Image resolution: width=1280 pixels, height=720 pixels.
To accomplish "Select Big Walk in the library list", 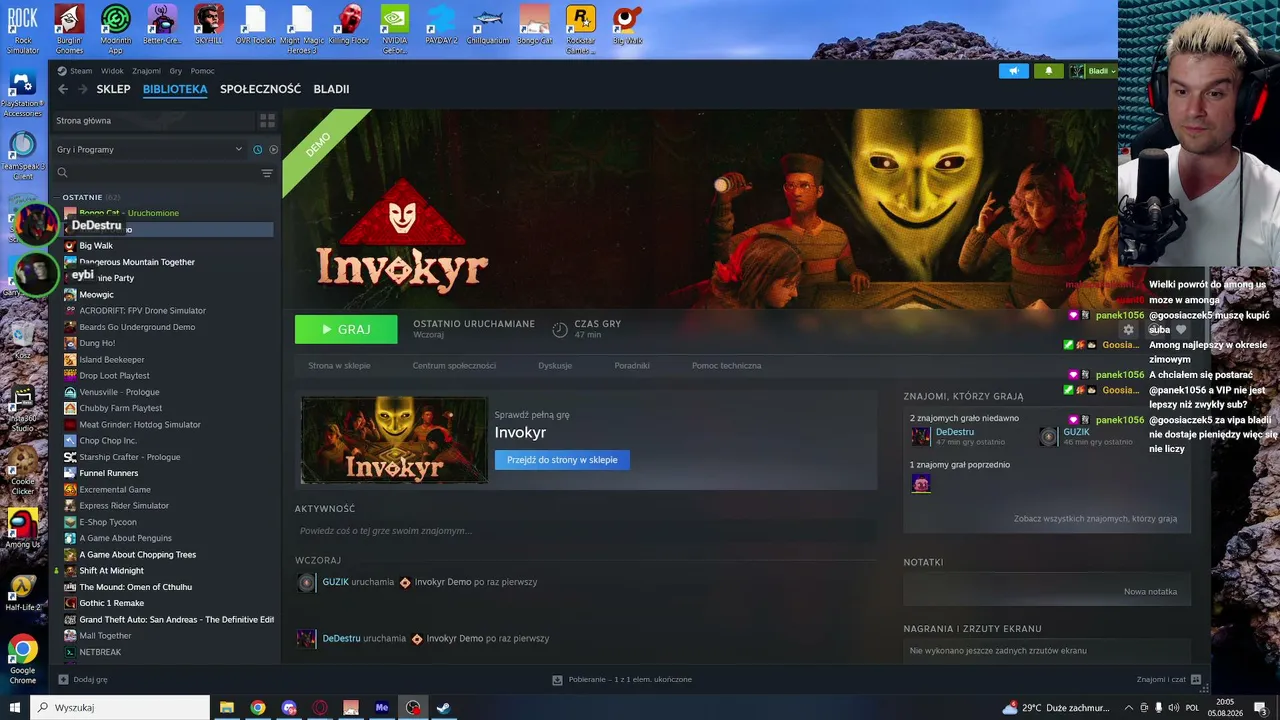I will pyautogui.click(x=96, y=246).
